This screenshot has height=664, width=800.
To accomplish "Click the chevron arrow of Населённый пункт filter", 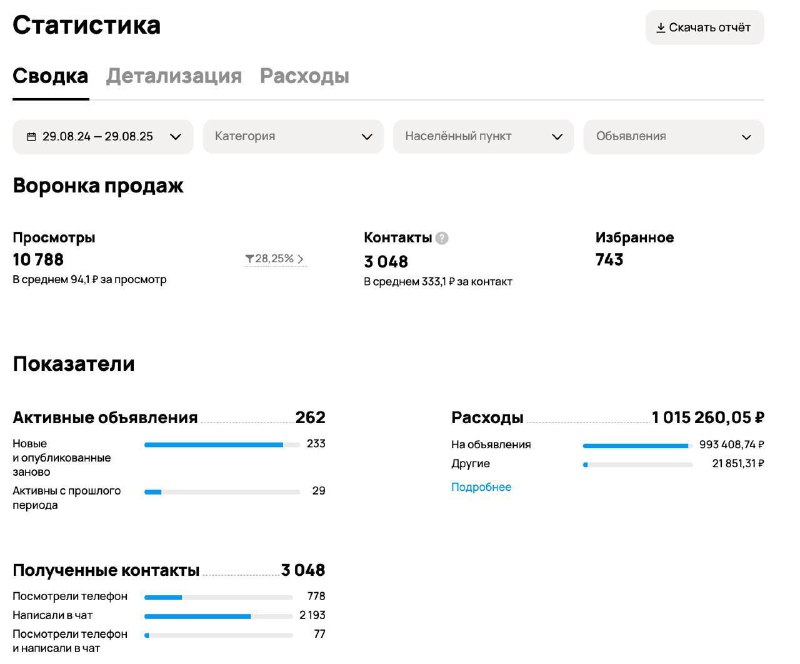I will 557,137.
